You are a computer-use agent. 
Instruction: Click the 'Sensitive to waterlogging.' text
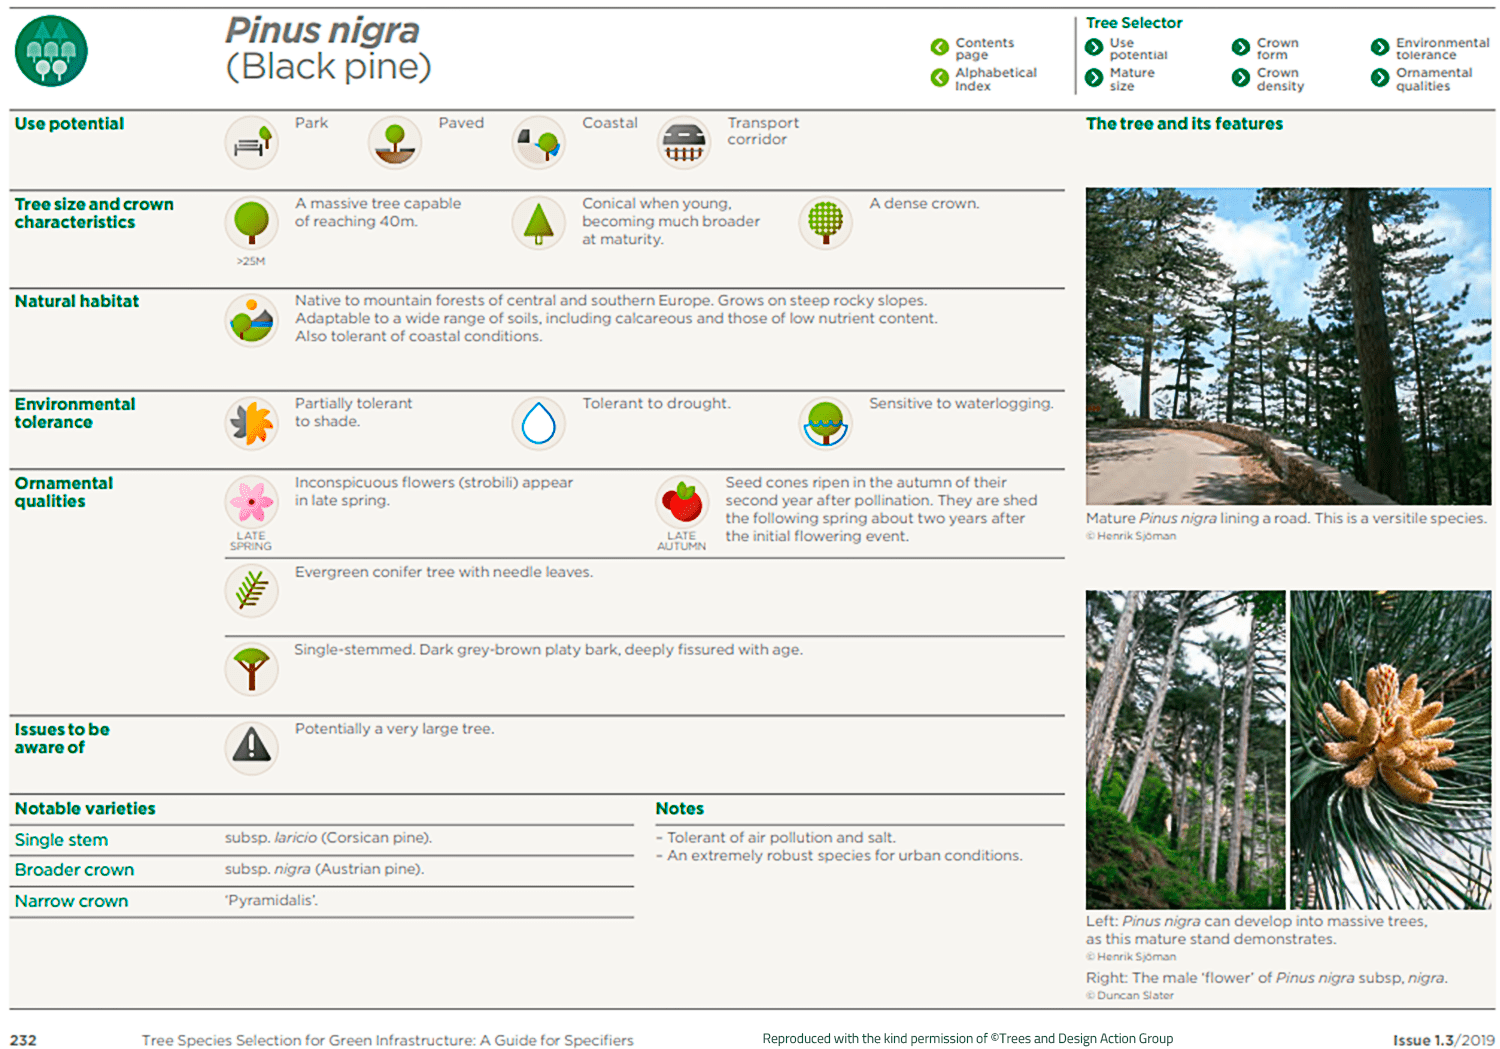click(961, 403)
